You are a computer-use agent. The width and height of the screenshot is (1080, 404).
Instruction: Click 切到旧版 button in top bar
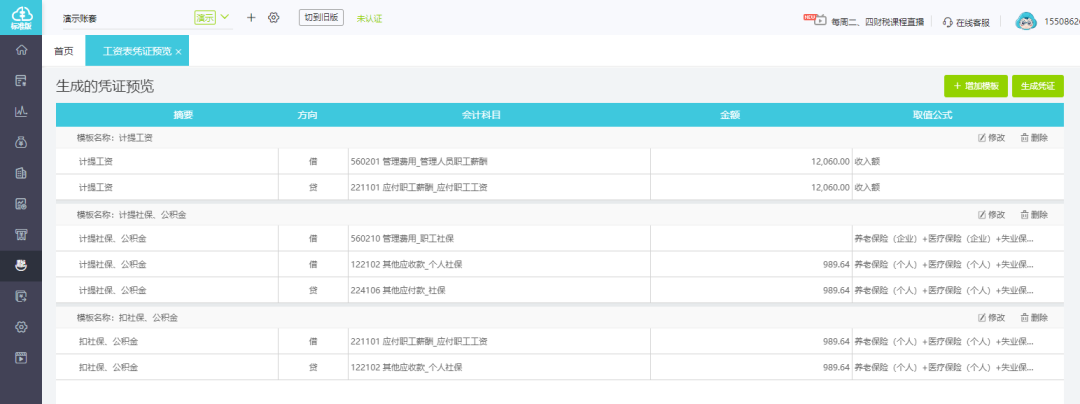(321, 18)
